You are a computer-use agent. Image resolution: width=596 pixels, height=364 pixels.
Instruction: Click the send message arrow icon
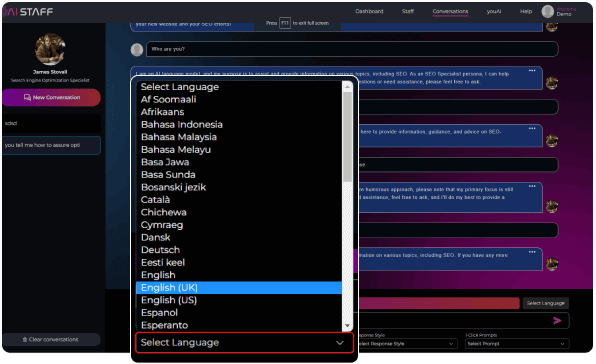(557, 321)
